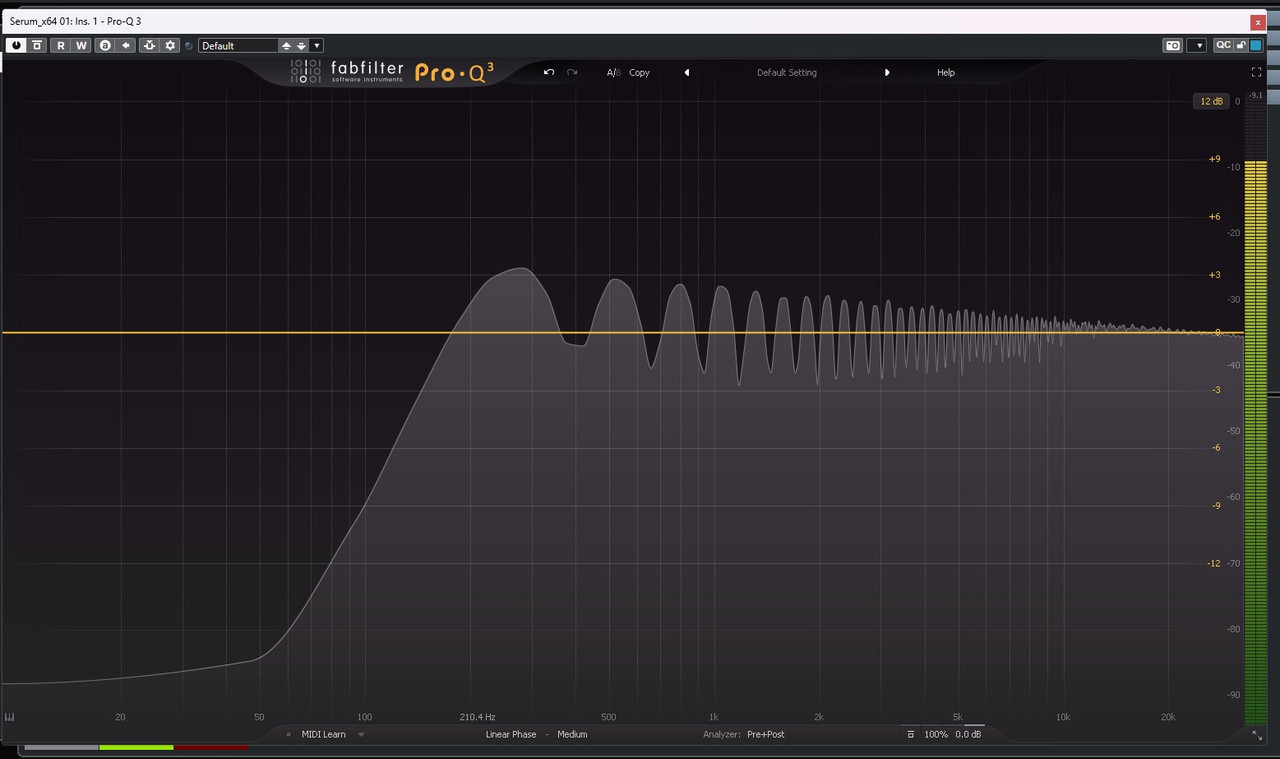
Task: Click the -9.1 peak level readout
Action: click(x=1256, y=95)
